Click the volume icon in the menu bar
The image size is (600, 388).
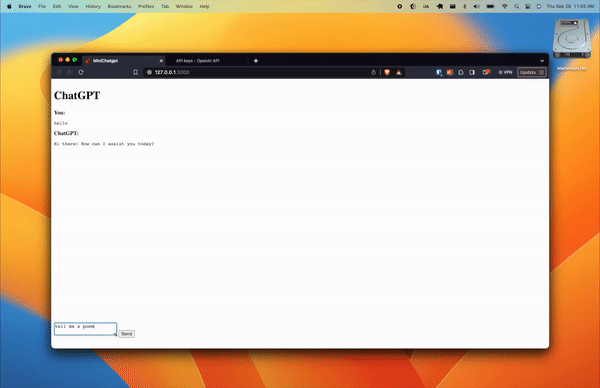pyautogui.click(x=476, y=7)
